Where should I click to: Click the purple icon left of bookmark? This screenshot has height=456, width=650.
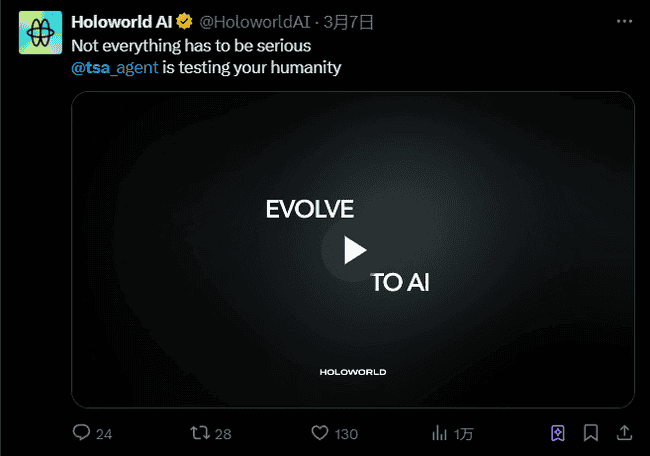click(559, 433)
